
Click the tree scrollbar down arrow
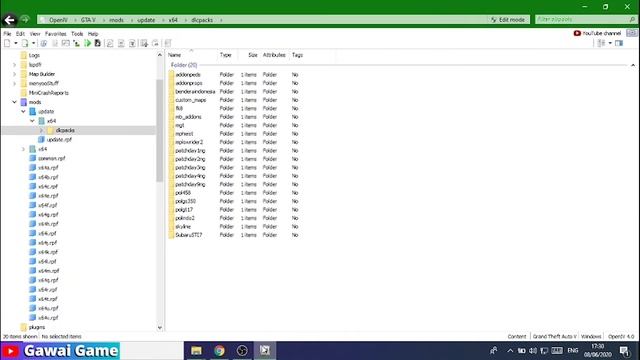tap(160, 327)
